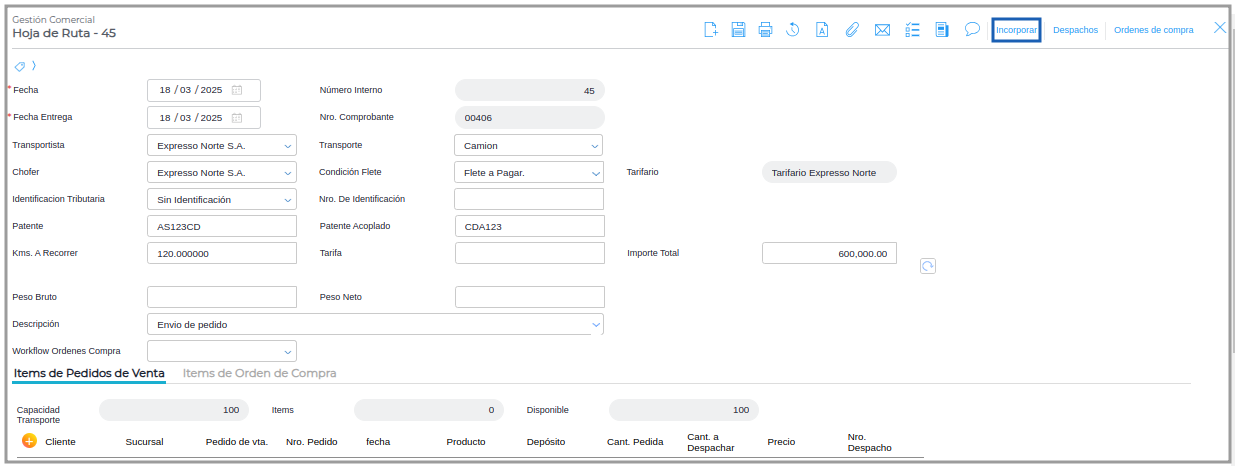This screenshot has width=1235, height=466.
Task: Open the comments speech bubble icon
Action: [x=971, y=30]
